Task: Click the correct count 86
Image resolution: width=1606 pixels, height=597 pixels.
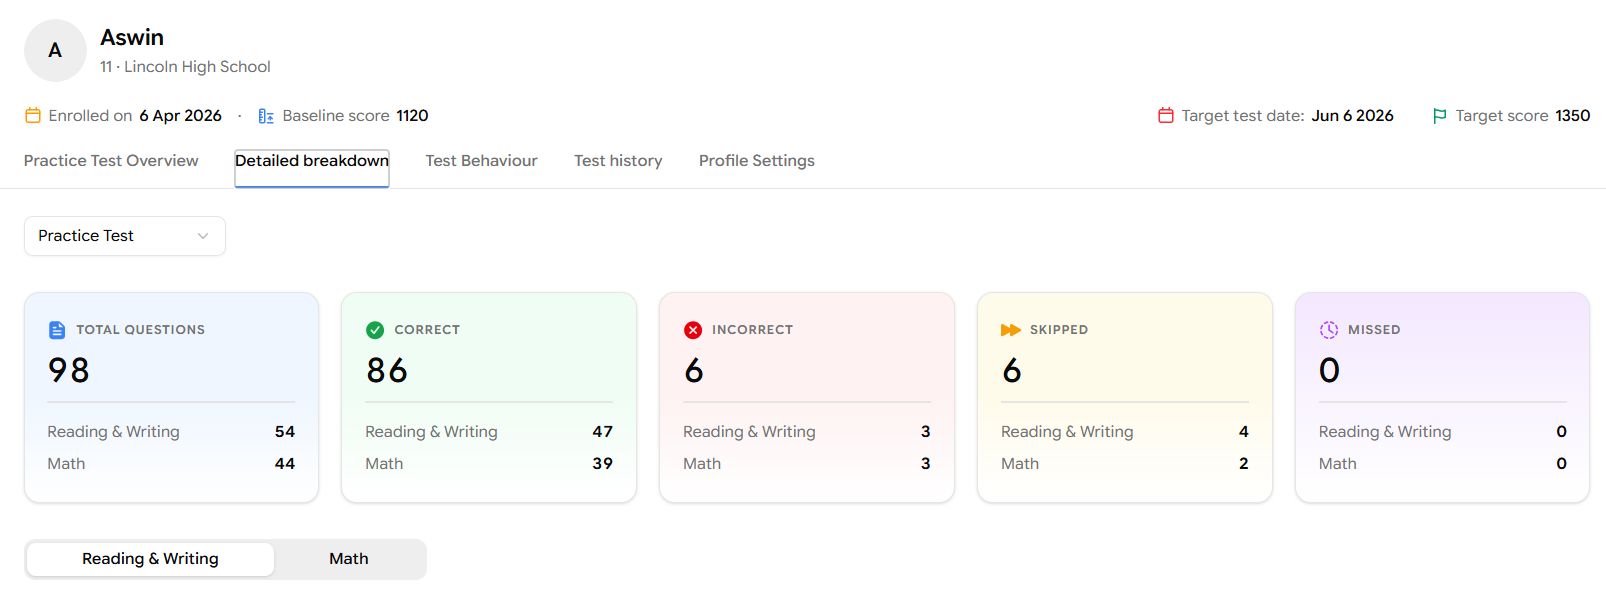Action: (x=387, y=371)
